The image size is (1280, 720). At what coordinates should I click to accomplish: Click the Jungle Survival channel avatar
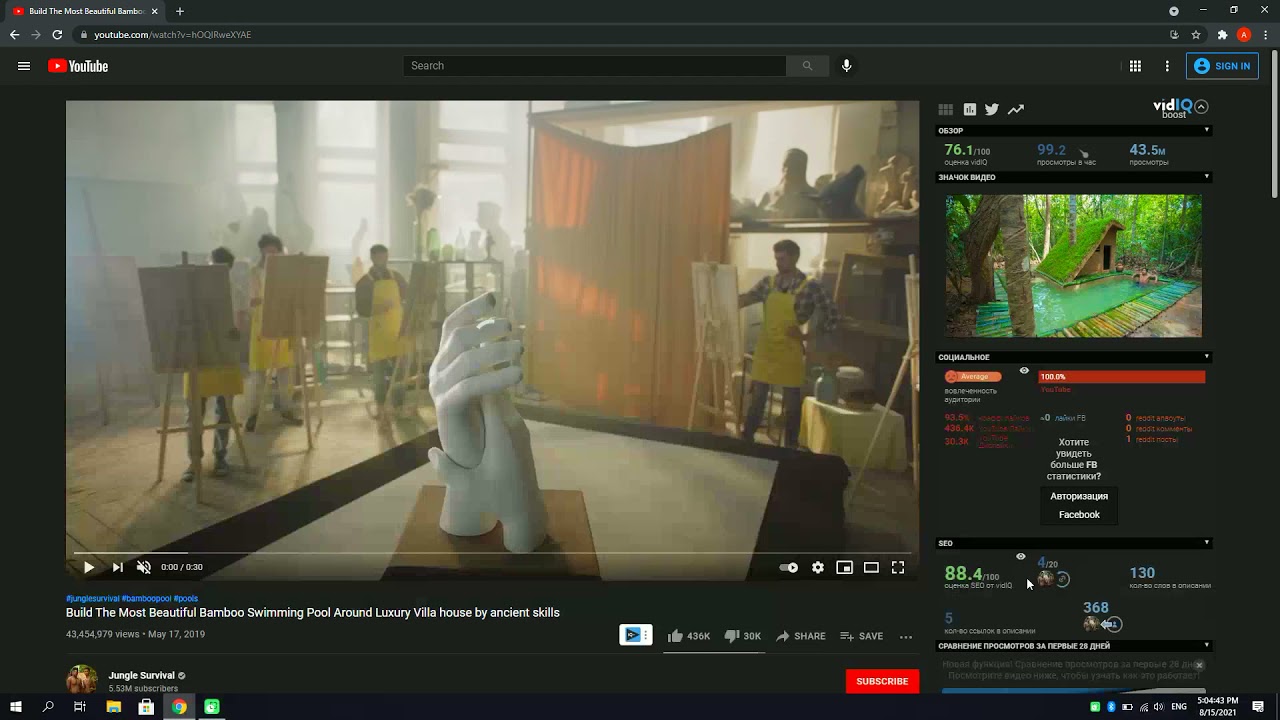[82, 679]
